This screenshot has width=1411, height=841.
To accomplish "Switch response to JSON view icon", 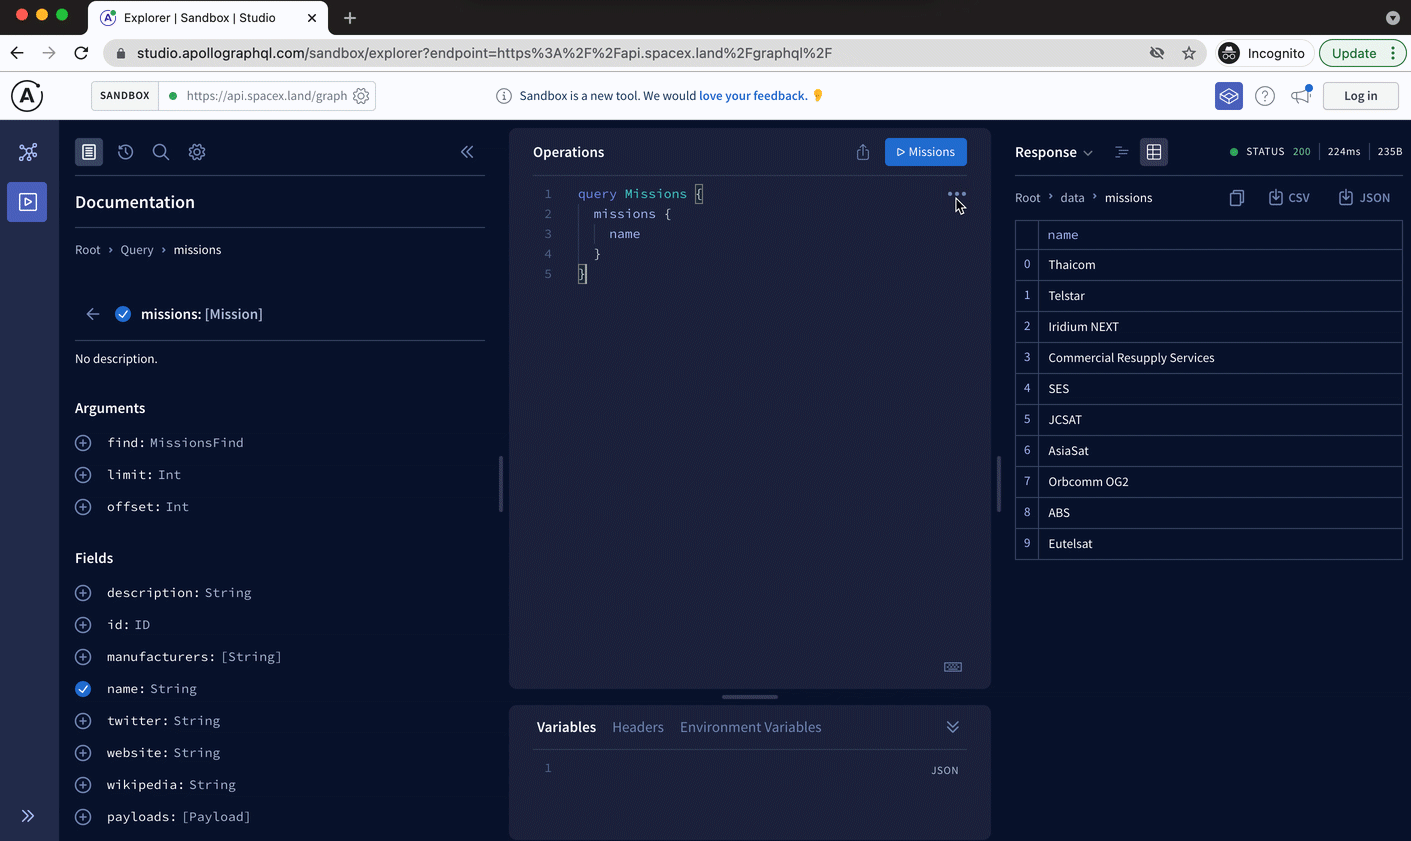I will (x=1122, y=152).
